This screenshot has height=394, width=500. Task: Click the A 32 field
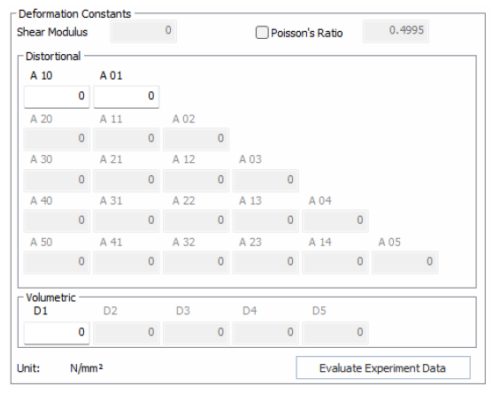[x=196, y=262]
